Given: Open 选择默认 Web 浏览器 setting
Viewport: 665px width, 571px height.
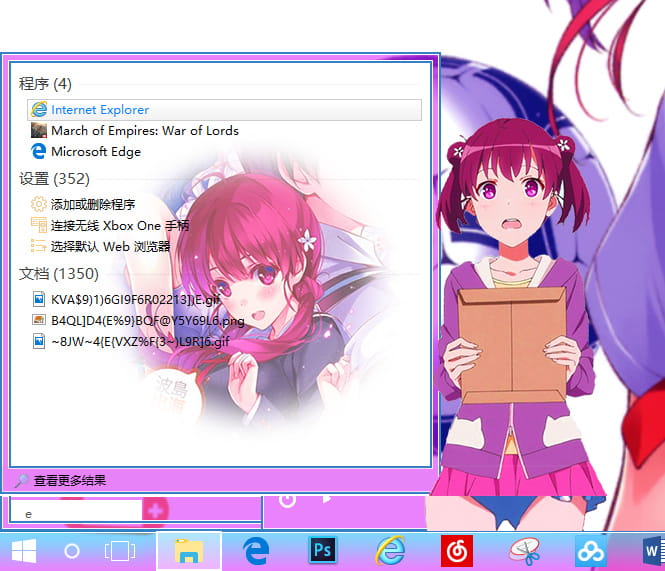Looking at the screenshot, I should coord(110,246).
